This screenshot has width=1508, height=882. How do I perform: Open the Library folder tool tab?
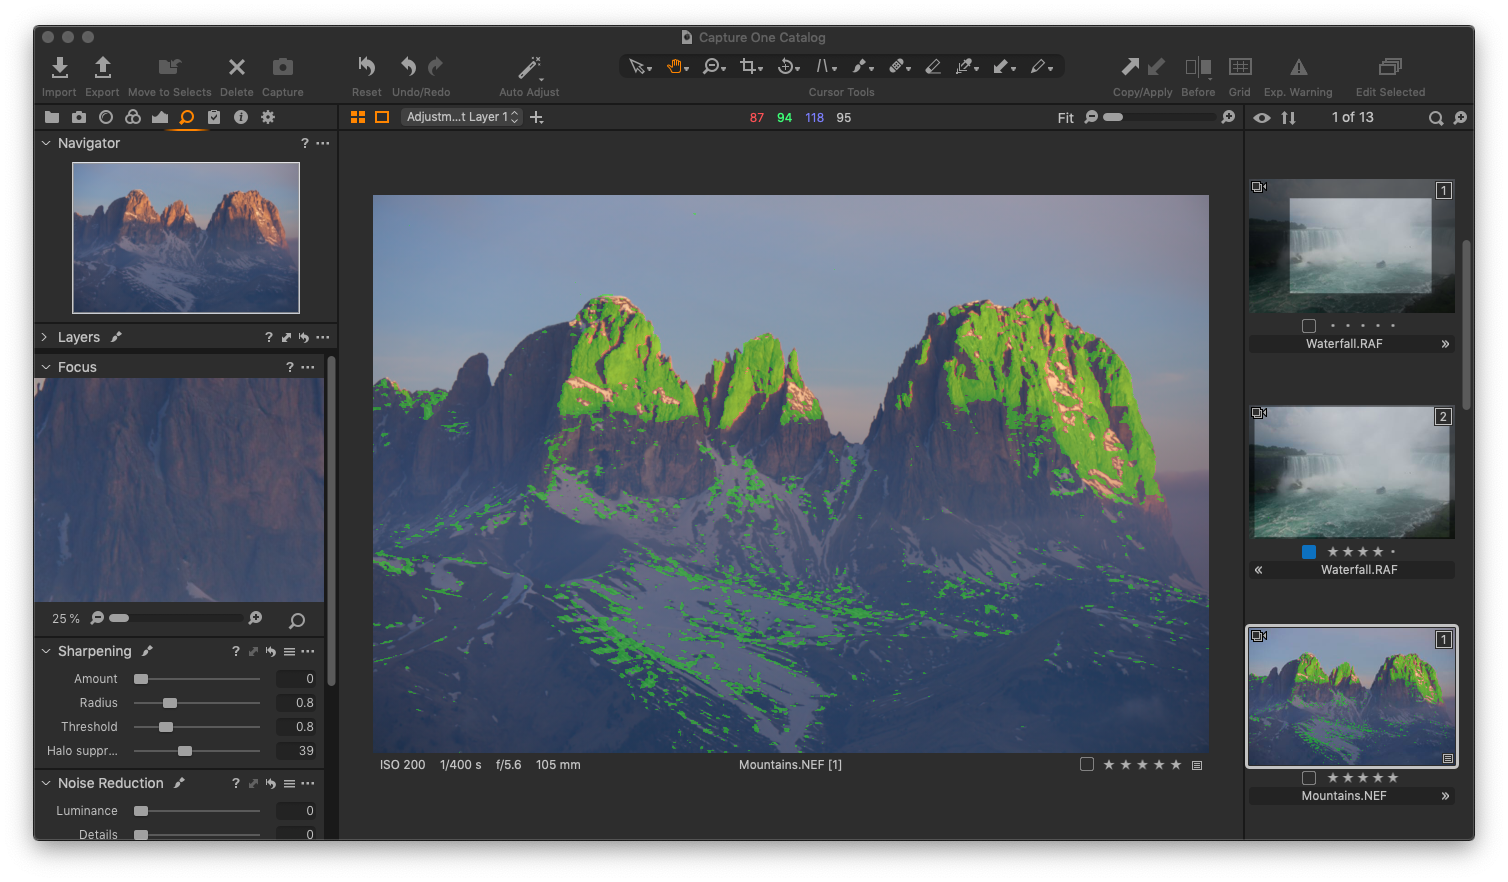[x=52, y=118]
